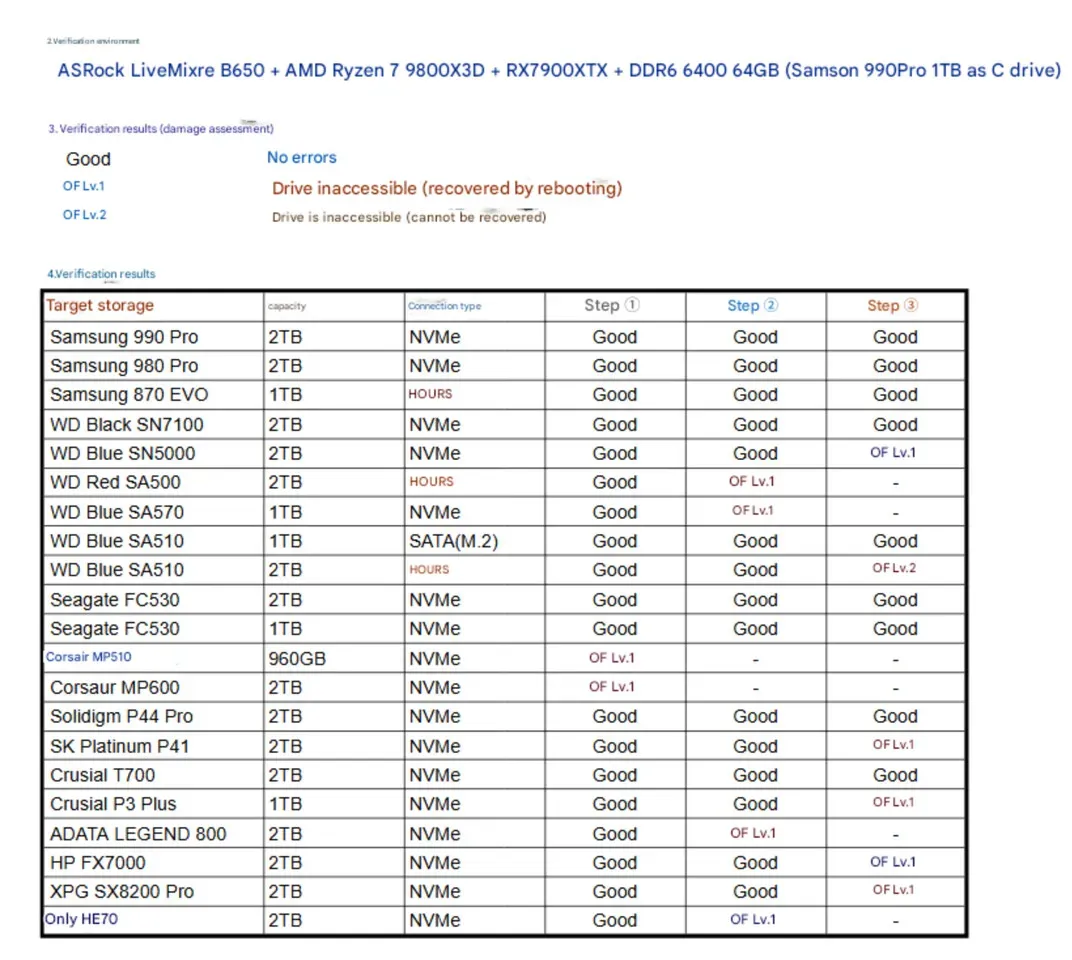
Task: Select the Step ② column header
Action: pos(753,306)
